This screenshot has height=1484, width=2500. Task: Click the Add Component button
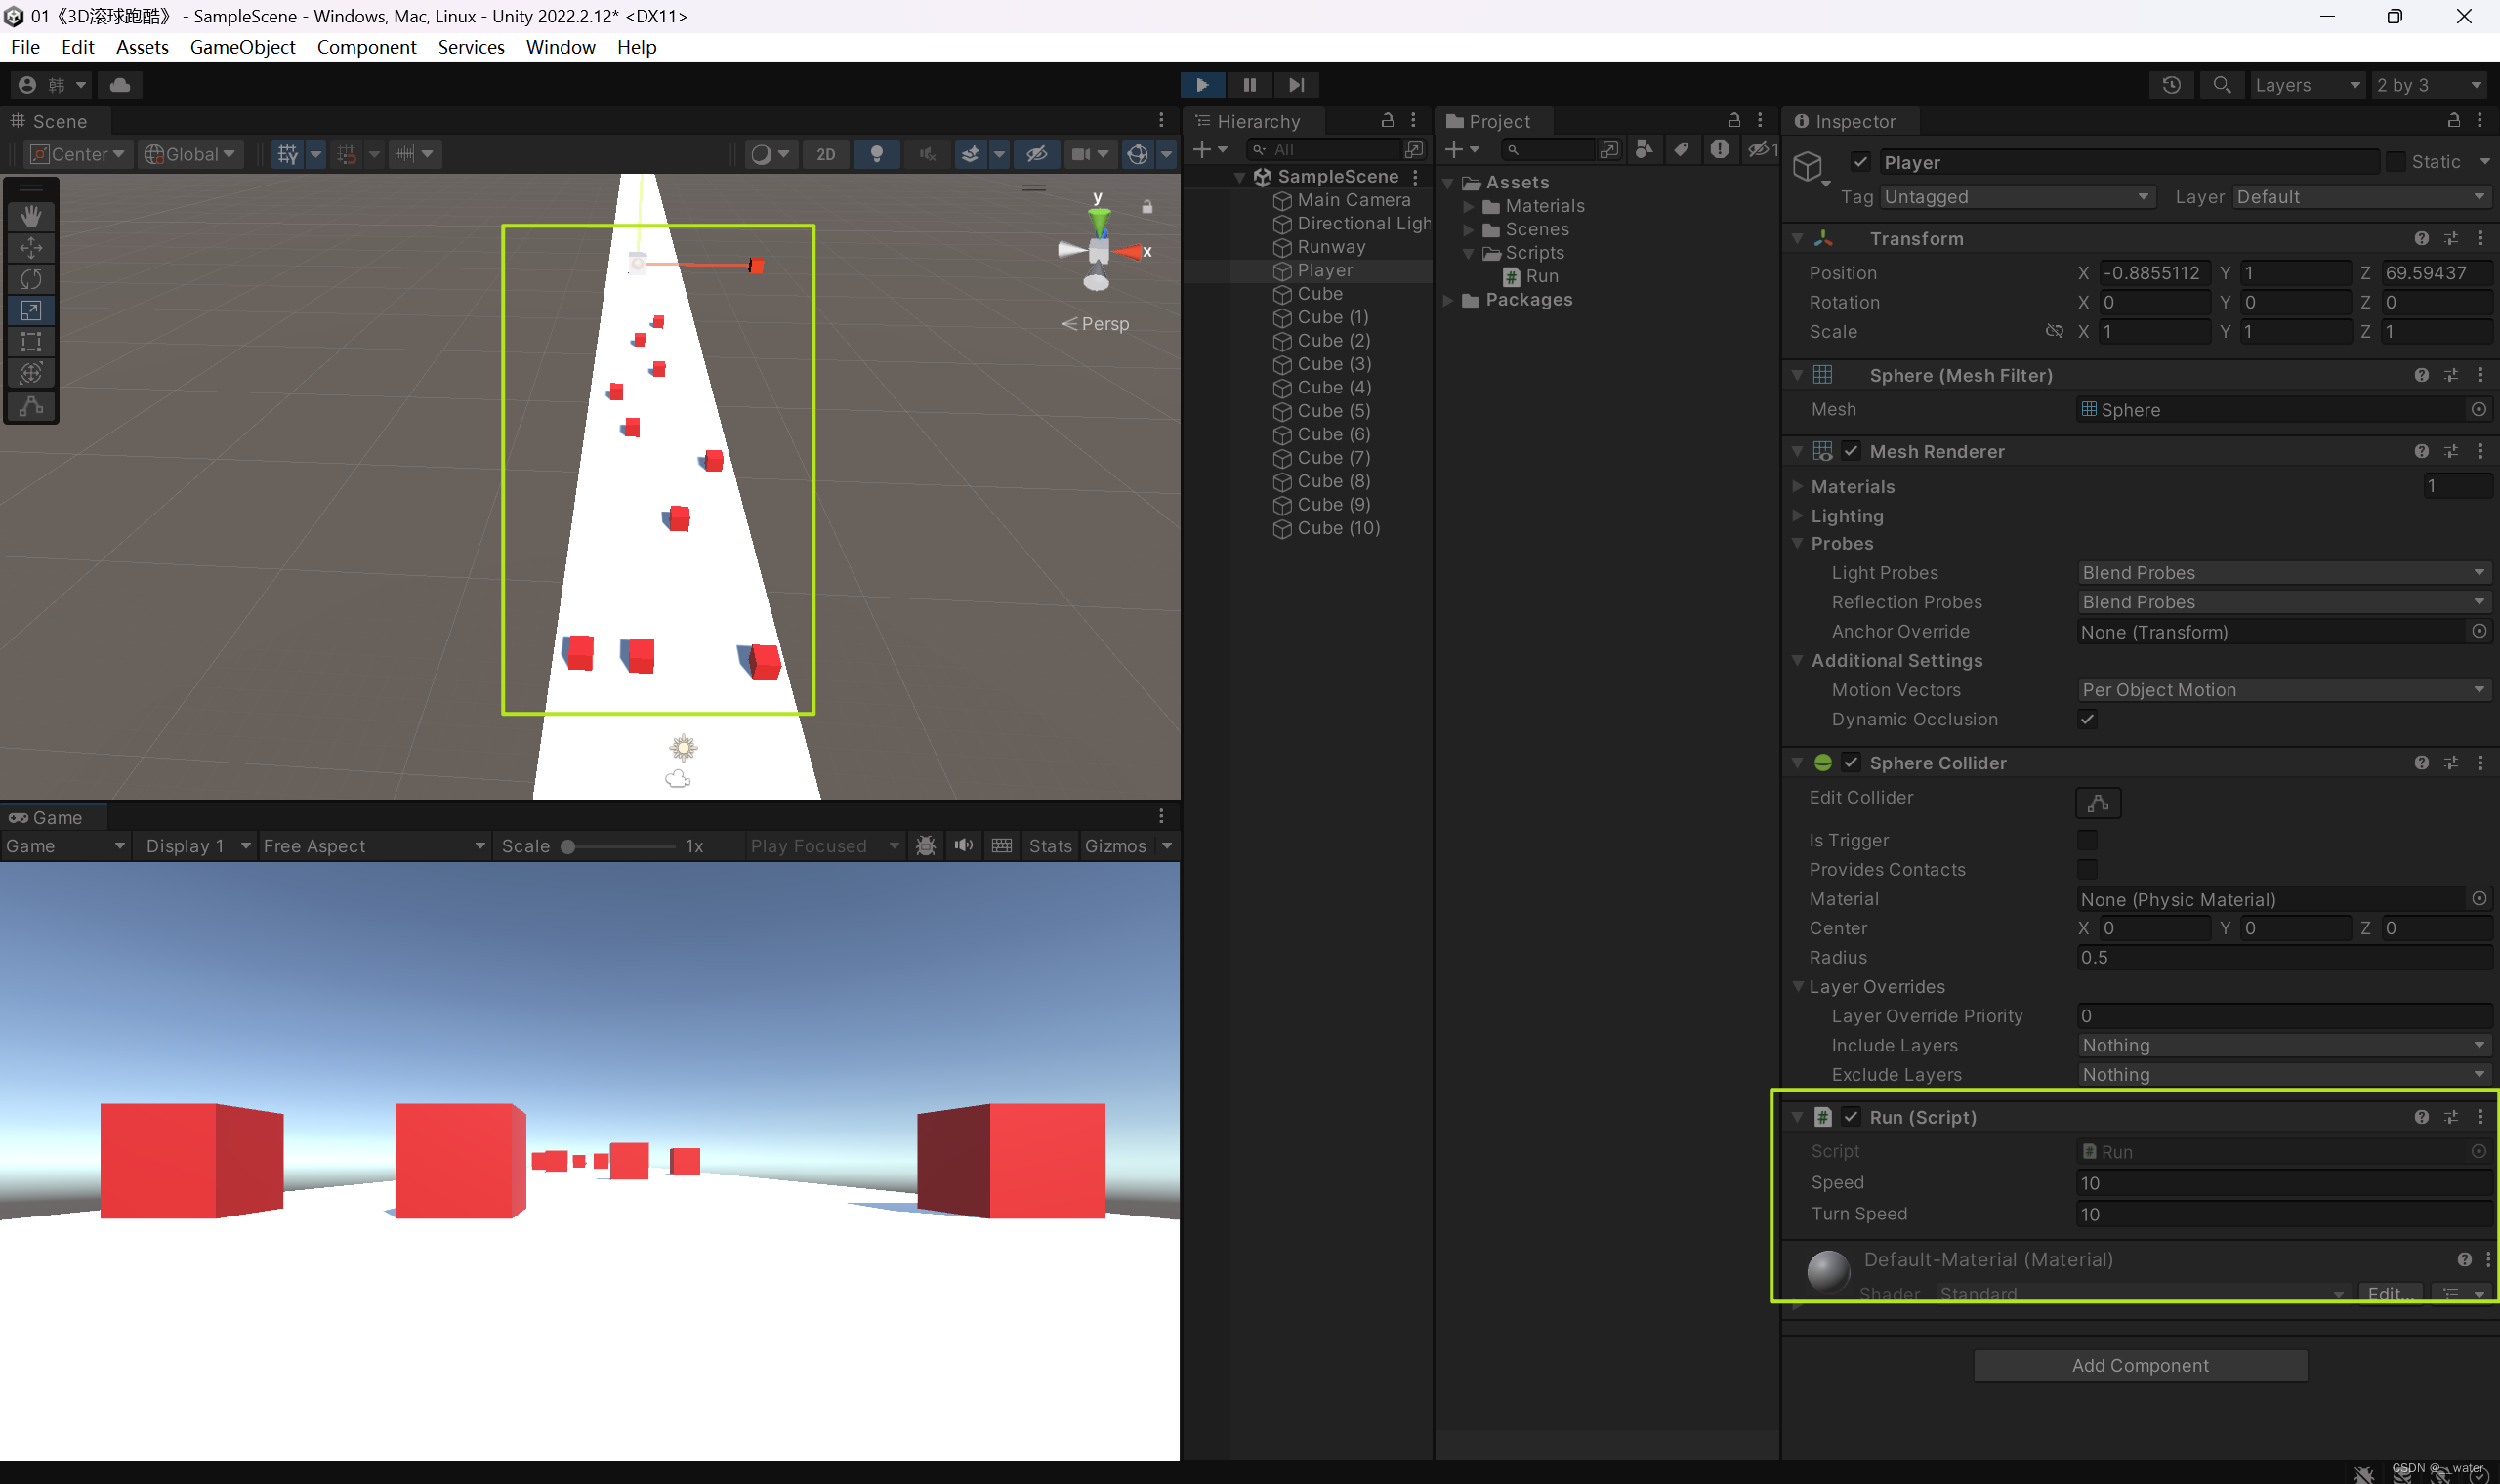tap(2140, 1365)
